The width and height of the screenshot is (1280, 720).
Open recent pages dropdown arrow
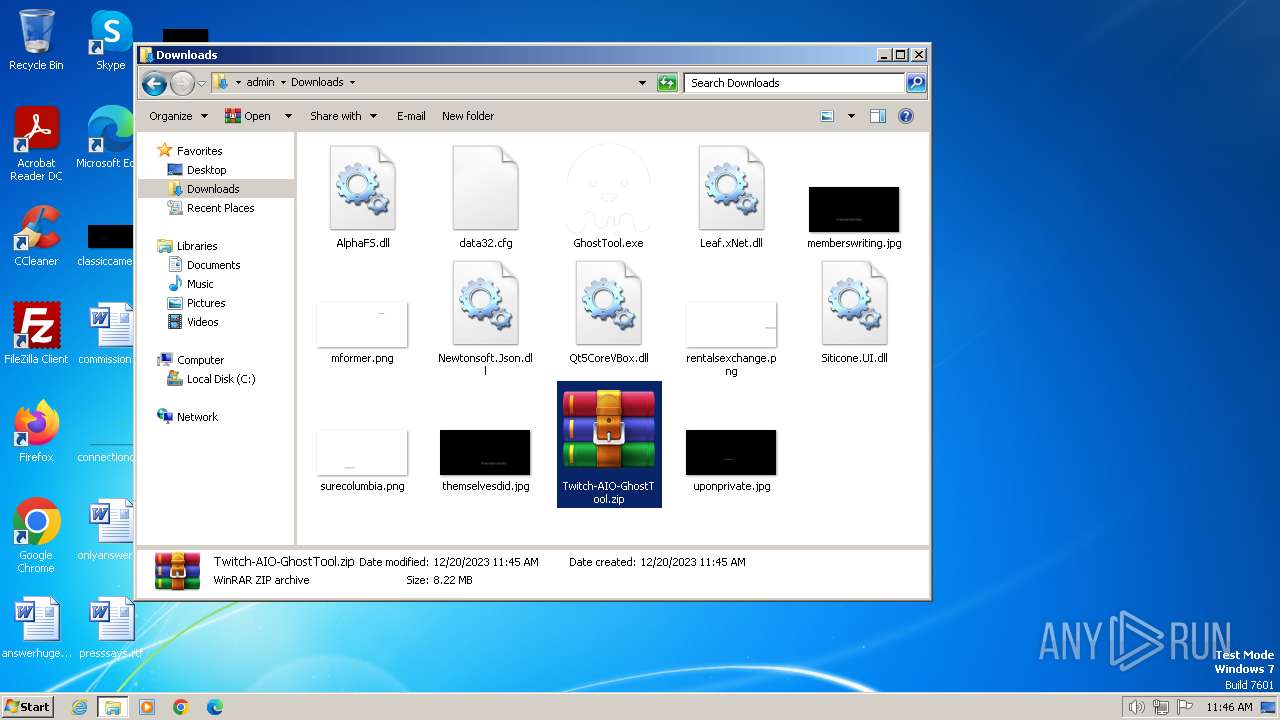[x=201, y=83]
